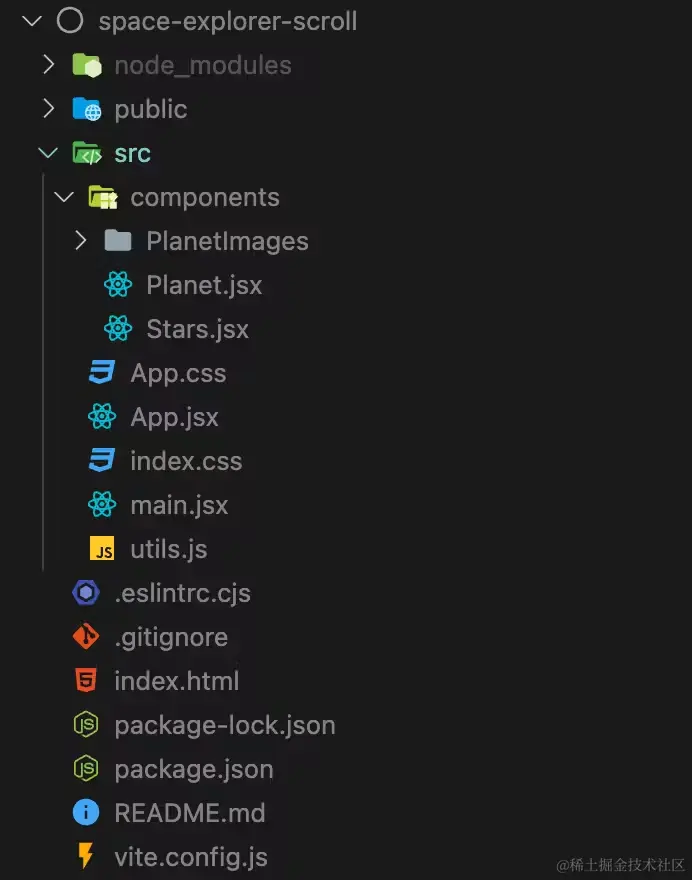
Task: Click the React icon beside Planet.jsx
Action: pyautogui.click(x=118, y=285)
